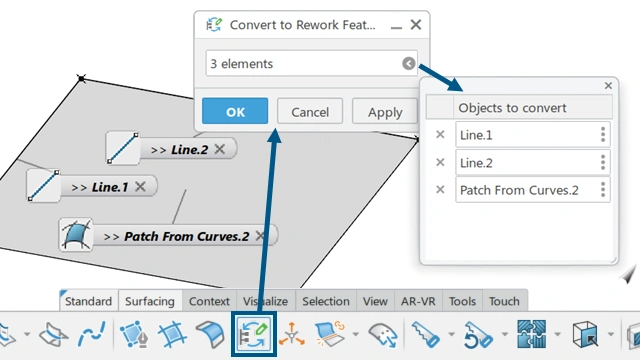
Task: Remove Line.1 from Objects to convert
Action: pos(440,134)
